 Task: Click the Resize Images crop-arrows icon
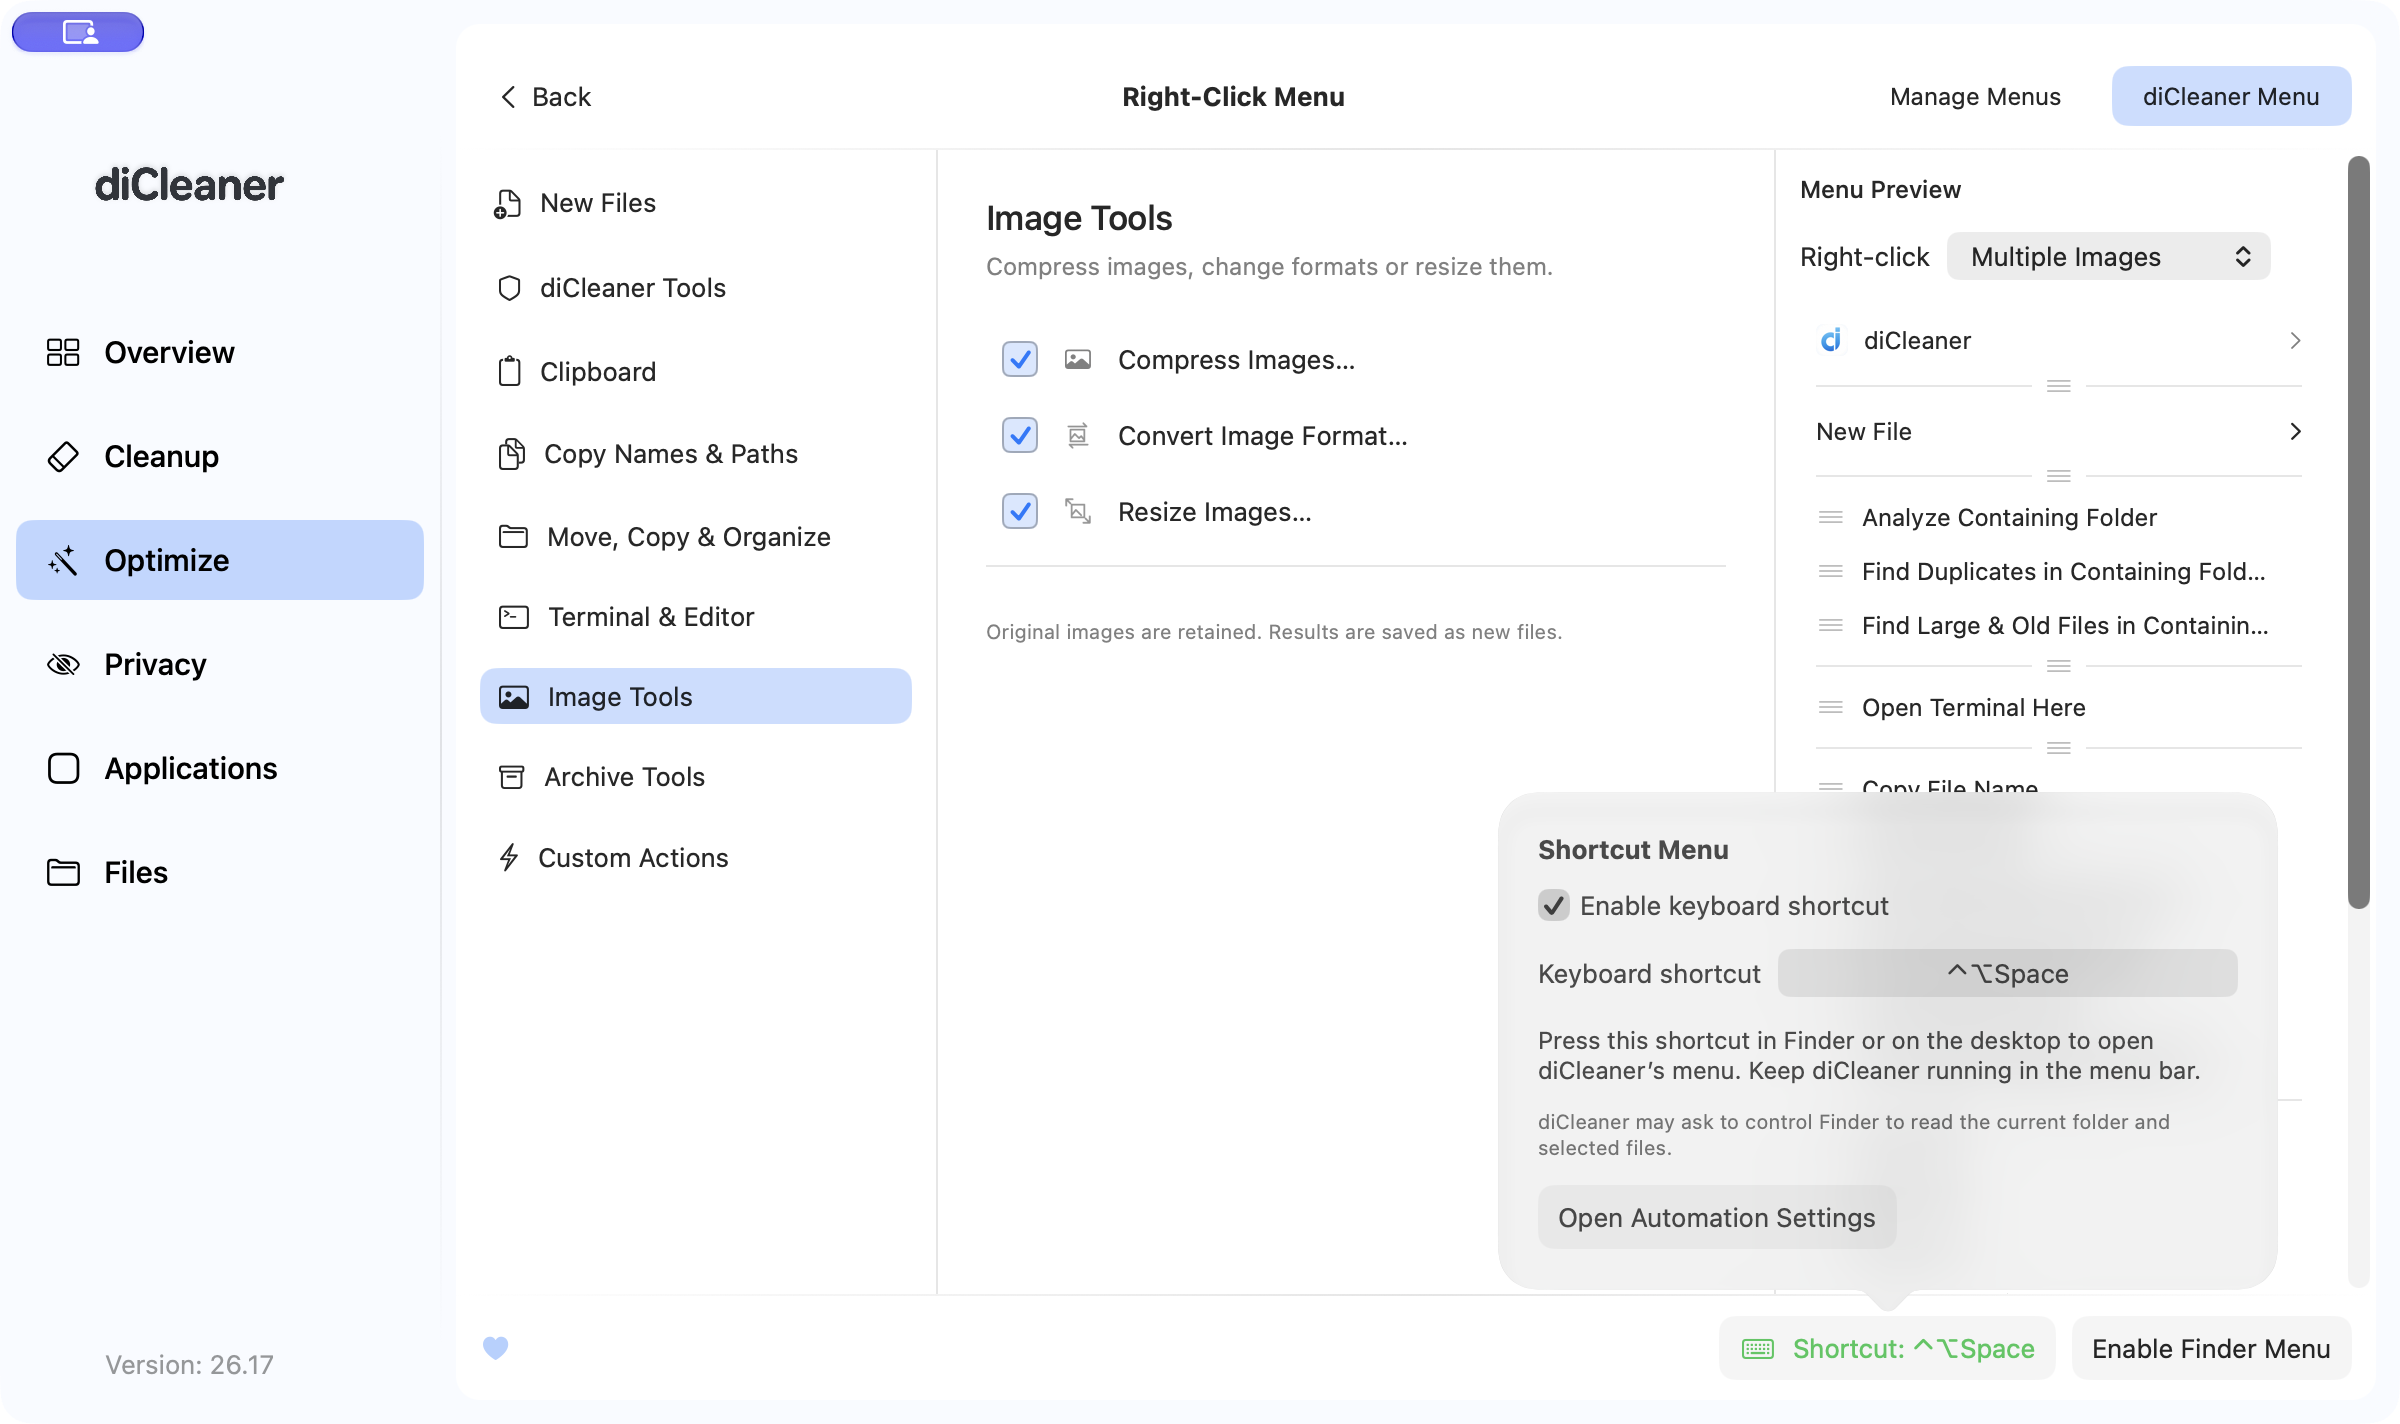(x=1077, y=511)
